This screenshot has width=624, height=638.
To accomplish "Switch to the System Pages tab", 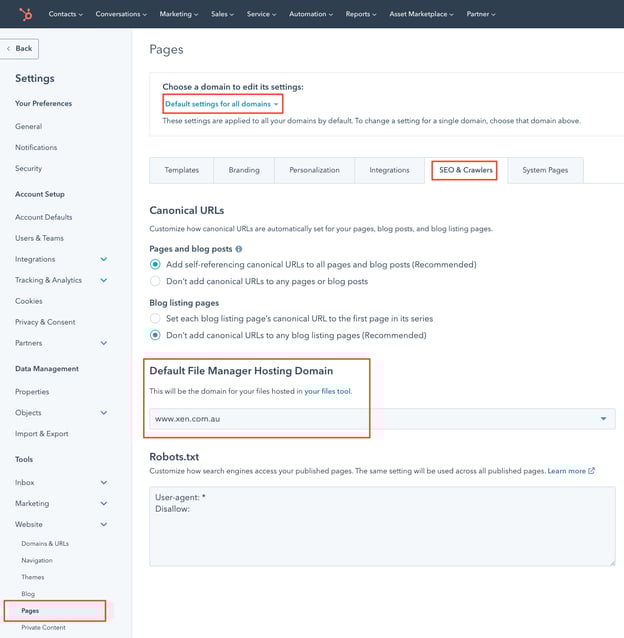I will click(545, 170).
